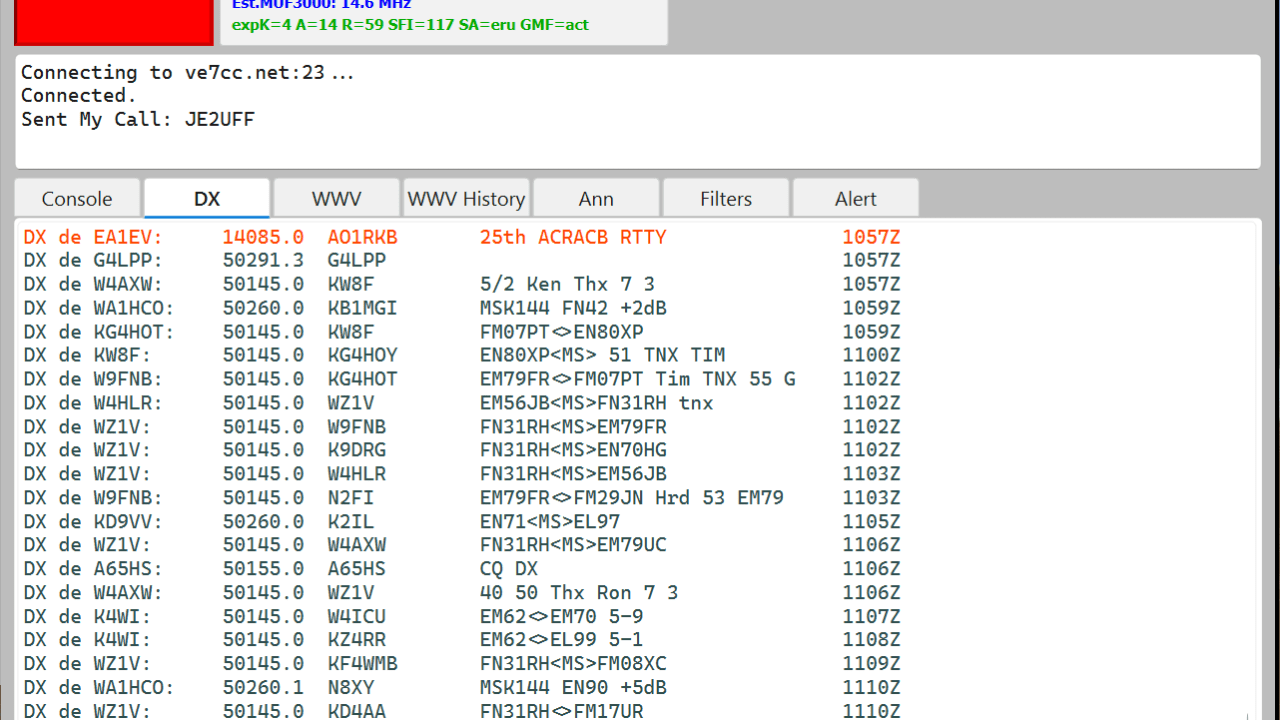Click the 1107Z timestamp
Image resolution: width=1280 pixels, height=720 pixels.
pos(871,617)
